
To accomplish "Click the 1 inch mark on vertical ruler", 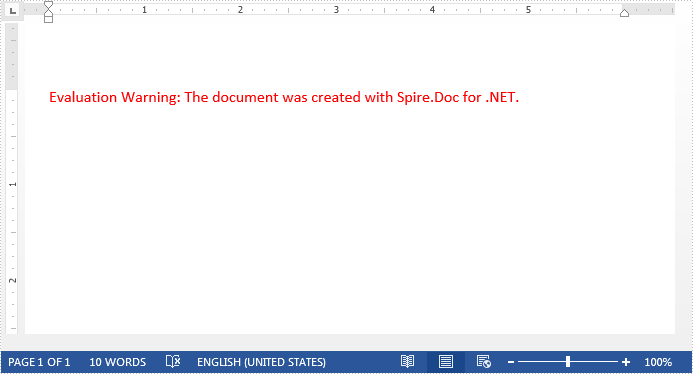I will coord(12,184).
